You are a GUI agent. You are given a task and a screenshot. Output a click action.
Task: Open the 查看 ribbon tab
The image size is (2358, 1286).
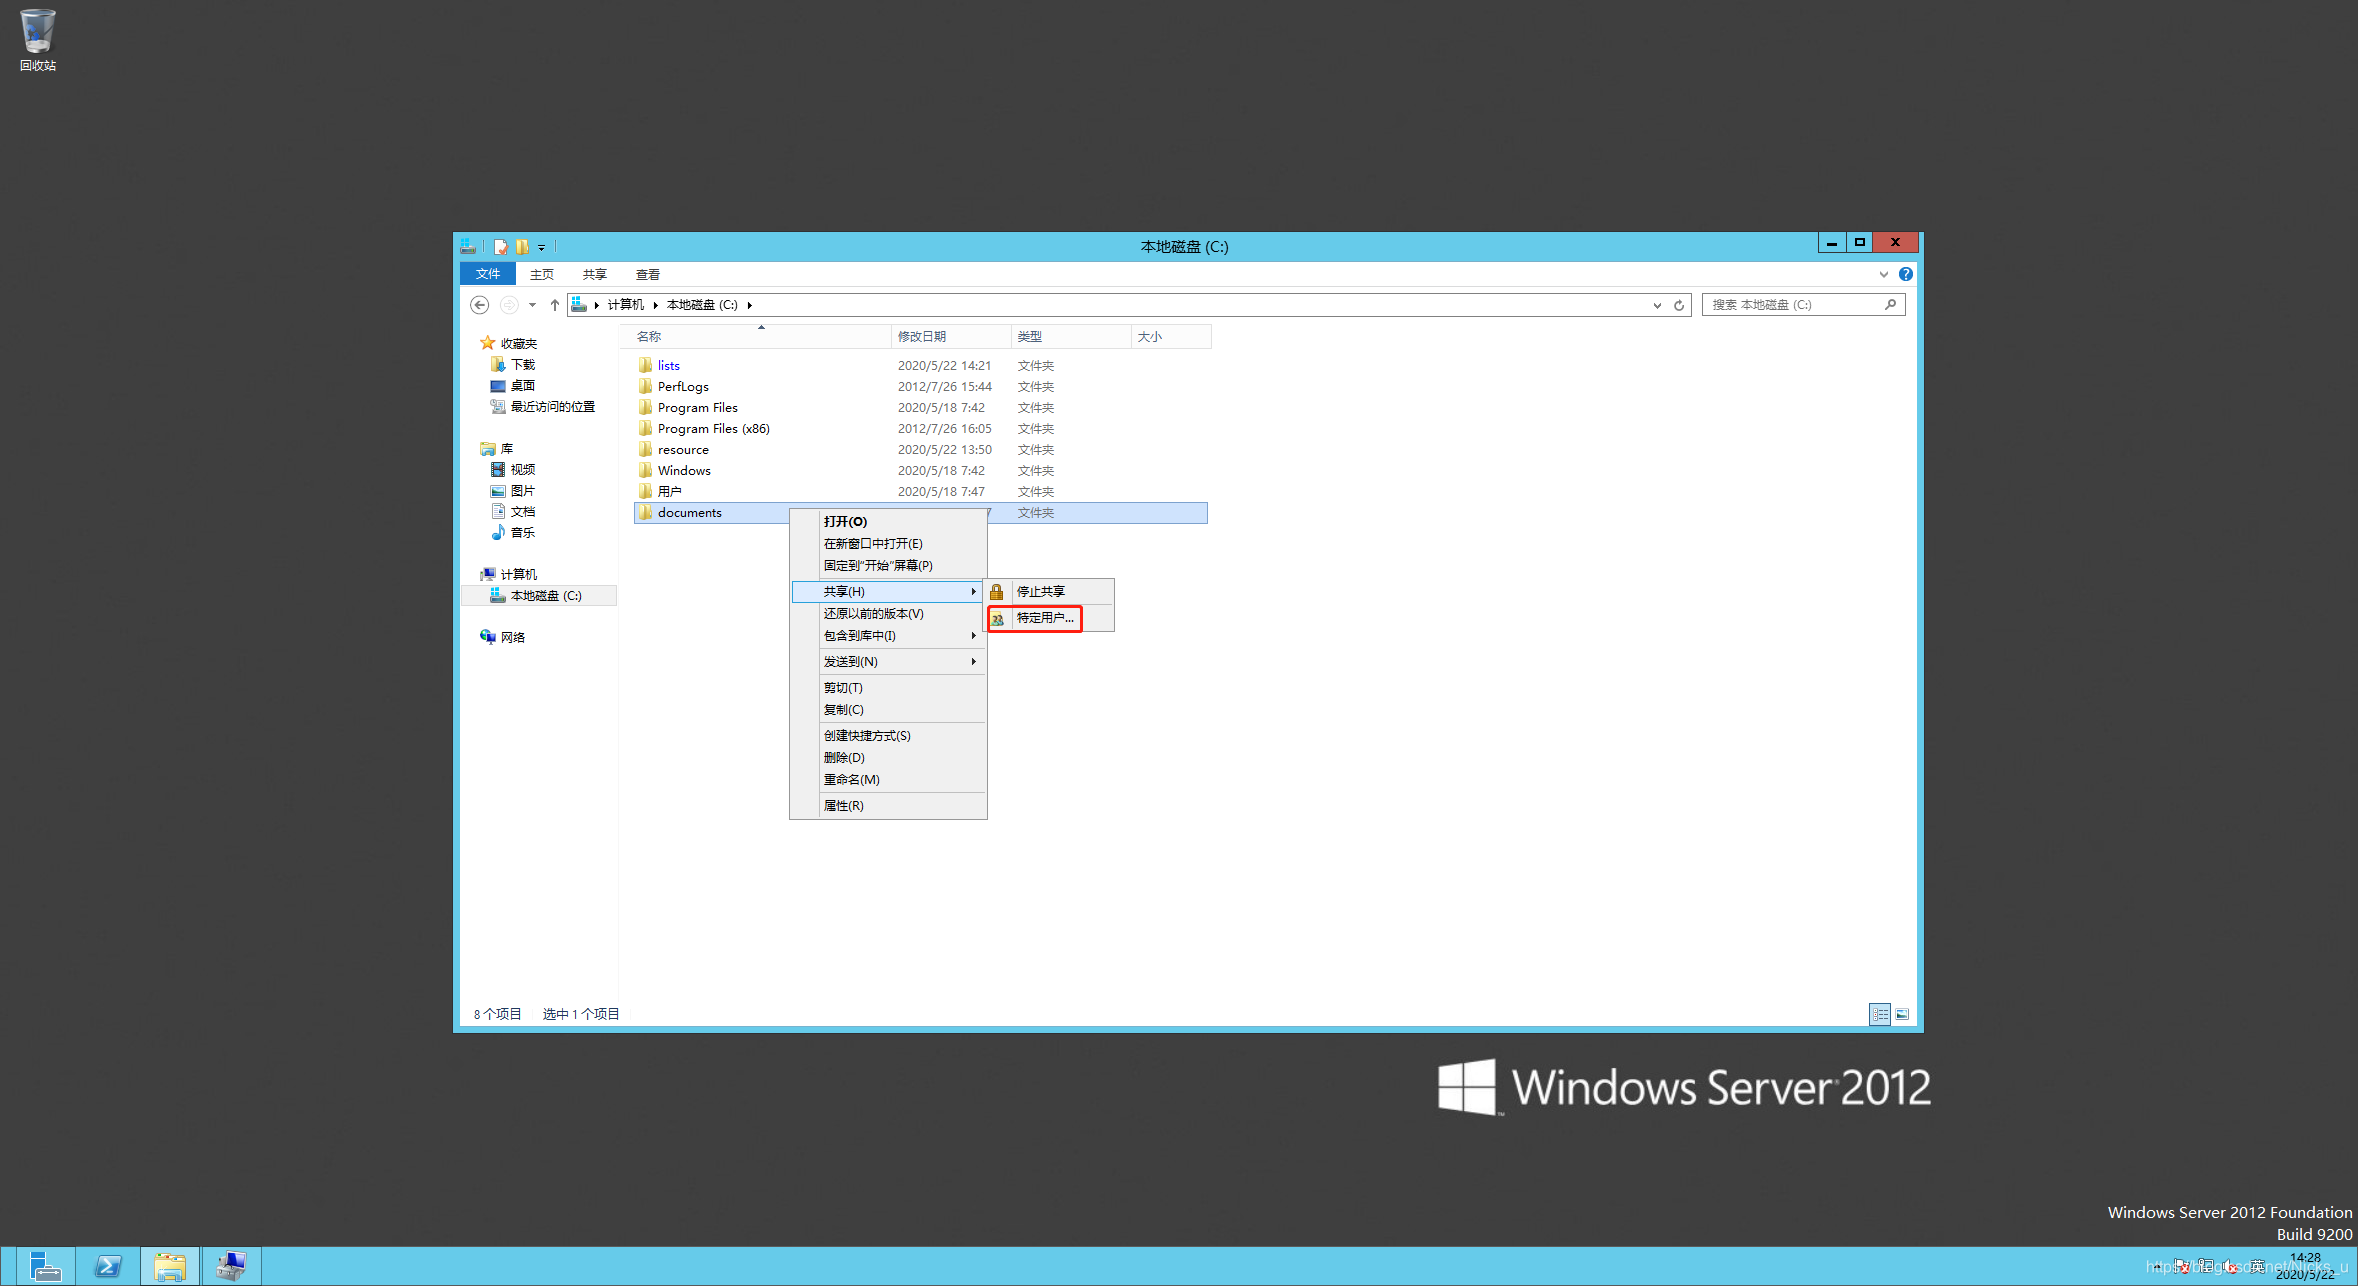coord(647,274)
